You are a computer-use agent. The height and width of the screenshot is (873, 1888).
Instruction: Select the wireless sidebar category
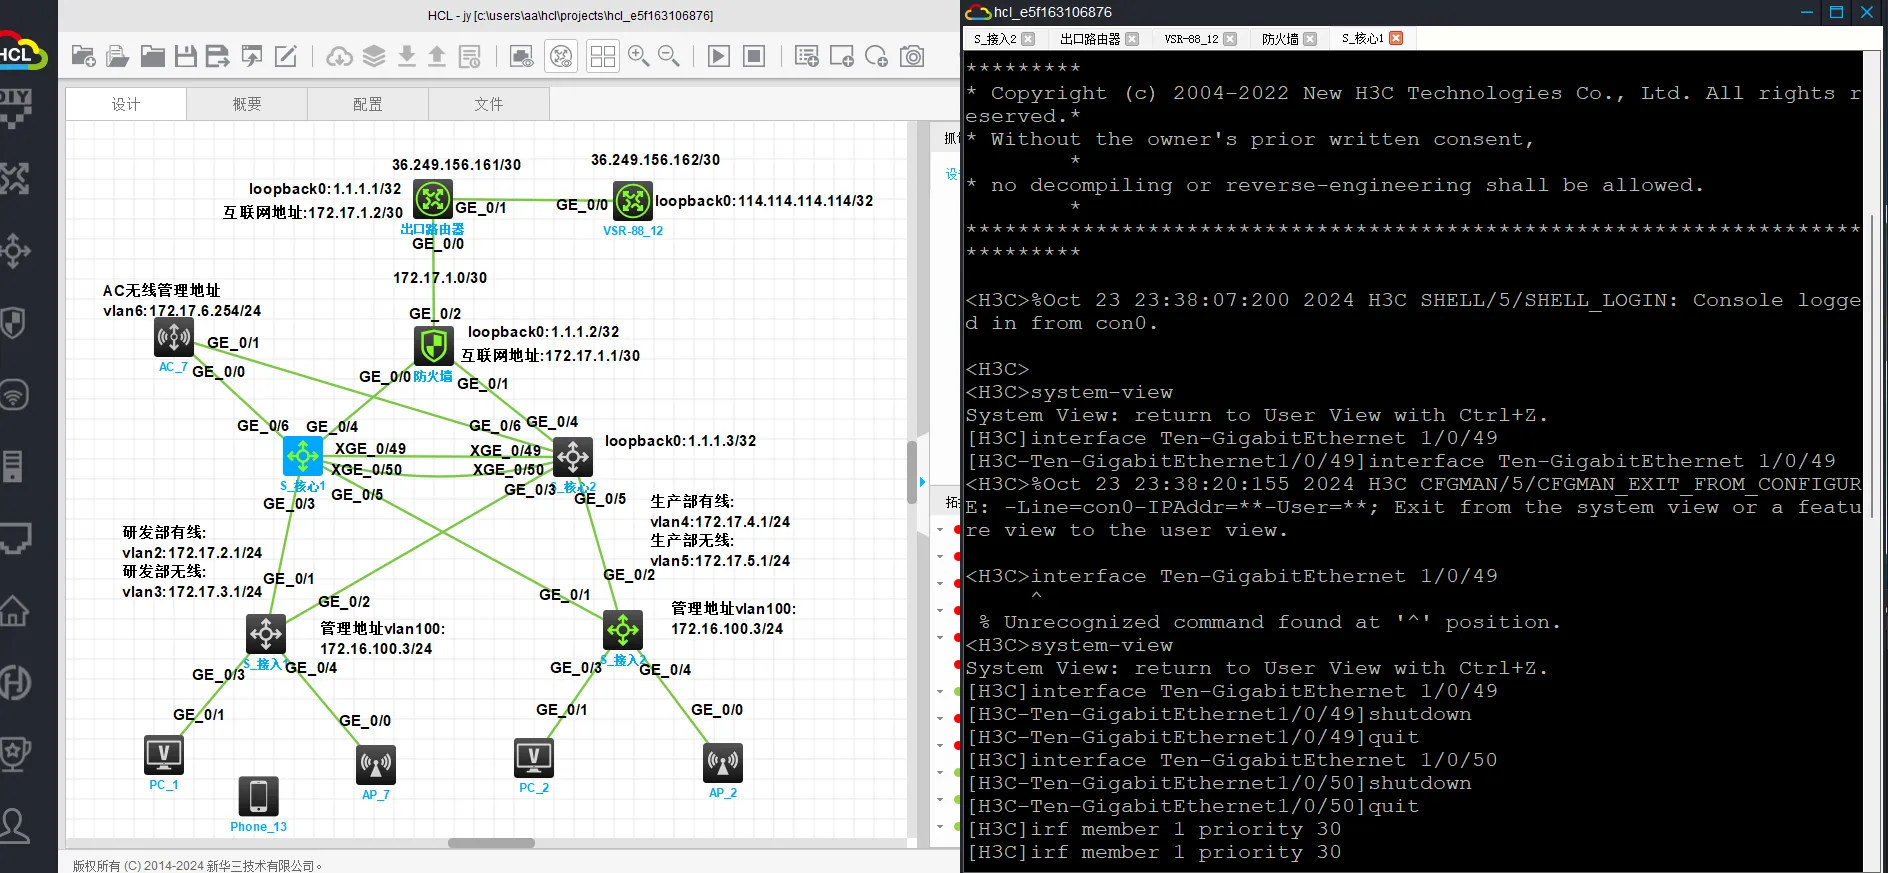pos(14,395)
